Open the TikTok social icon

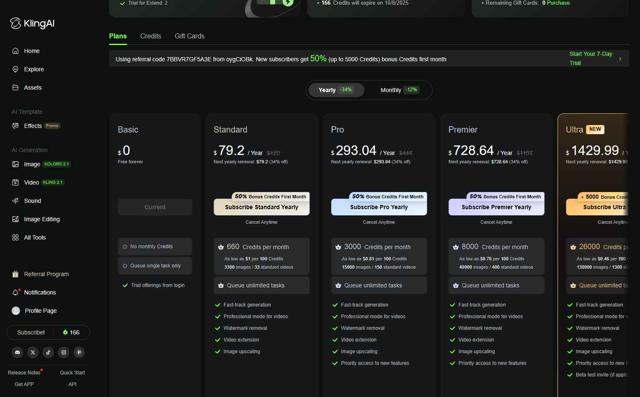(x=48, y=353)
